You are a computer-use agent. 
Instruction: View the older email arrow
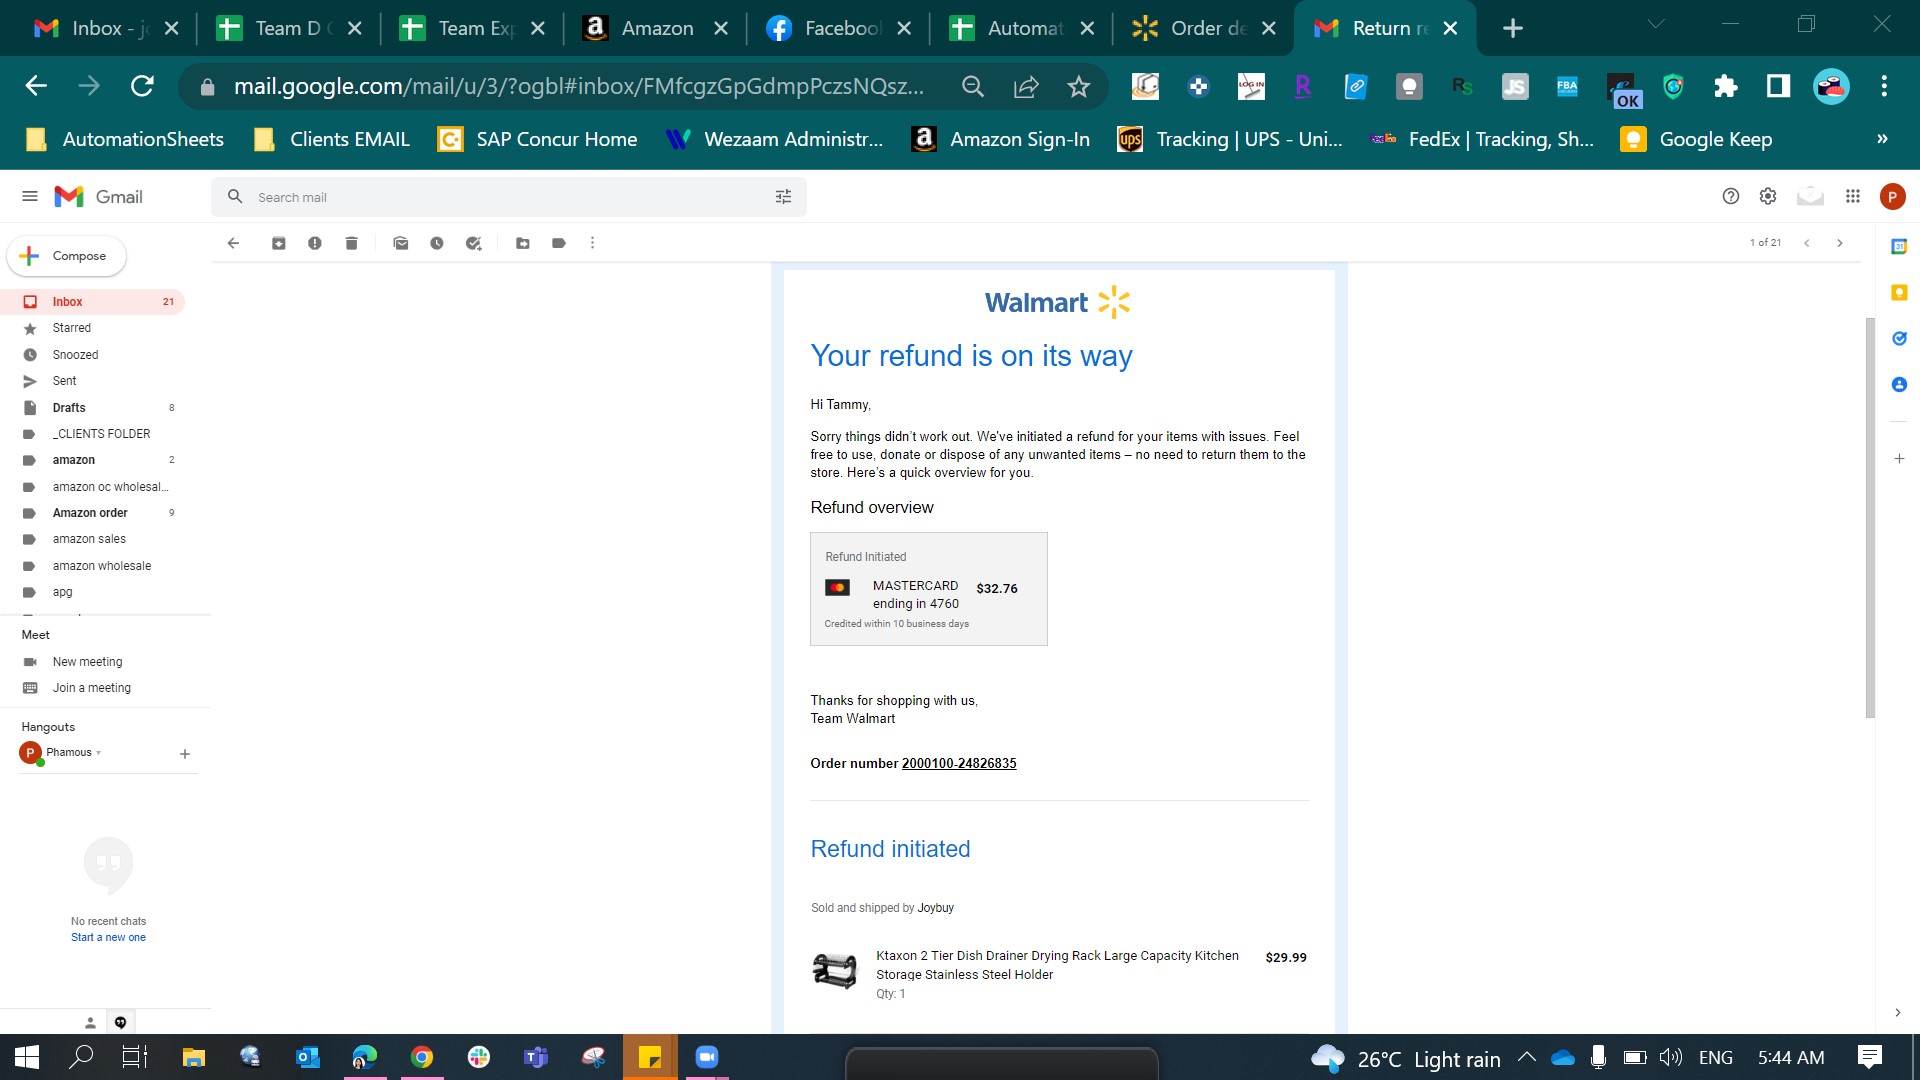click(x=1840, y=243)
